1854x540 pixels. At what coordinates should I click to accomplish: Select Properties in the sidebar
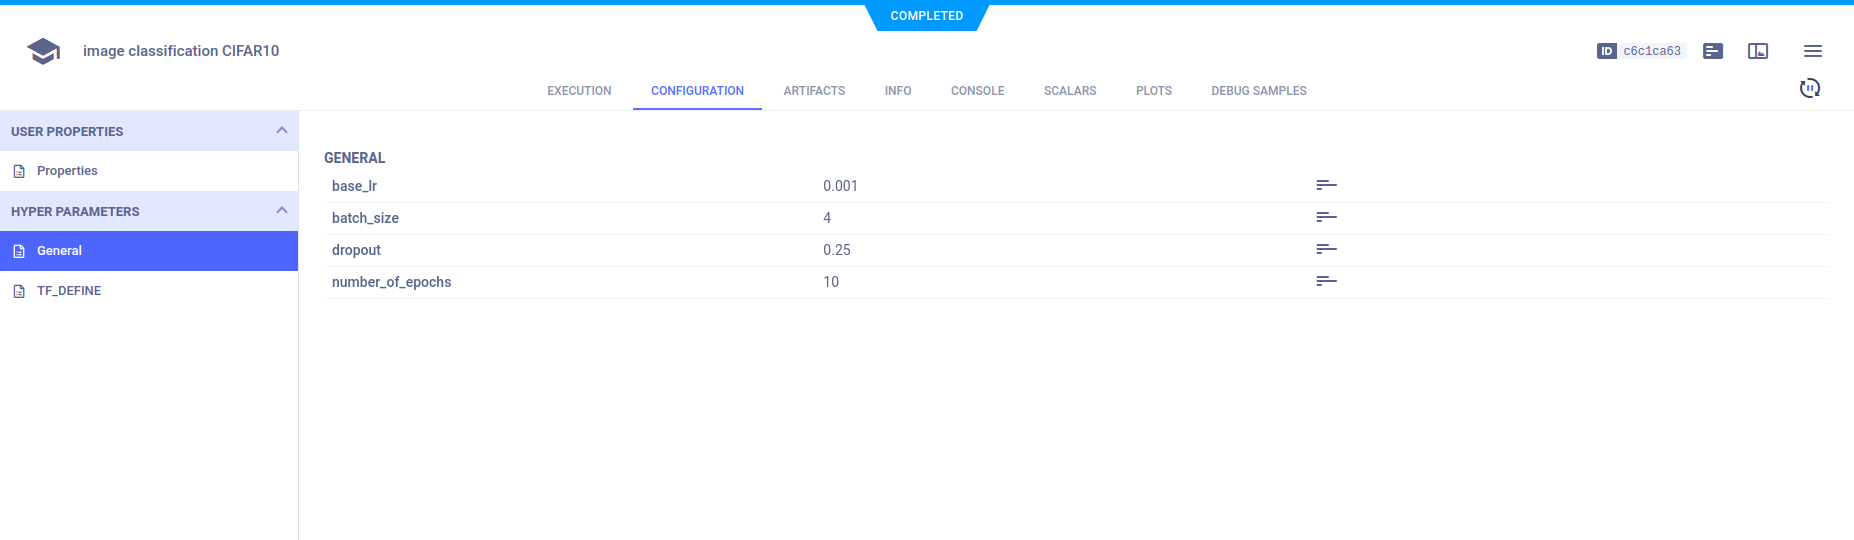[67, 171]
